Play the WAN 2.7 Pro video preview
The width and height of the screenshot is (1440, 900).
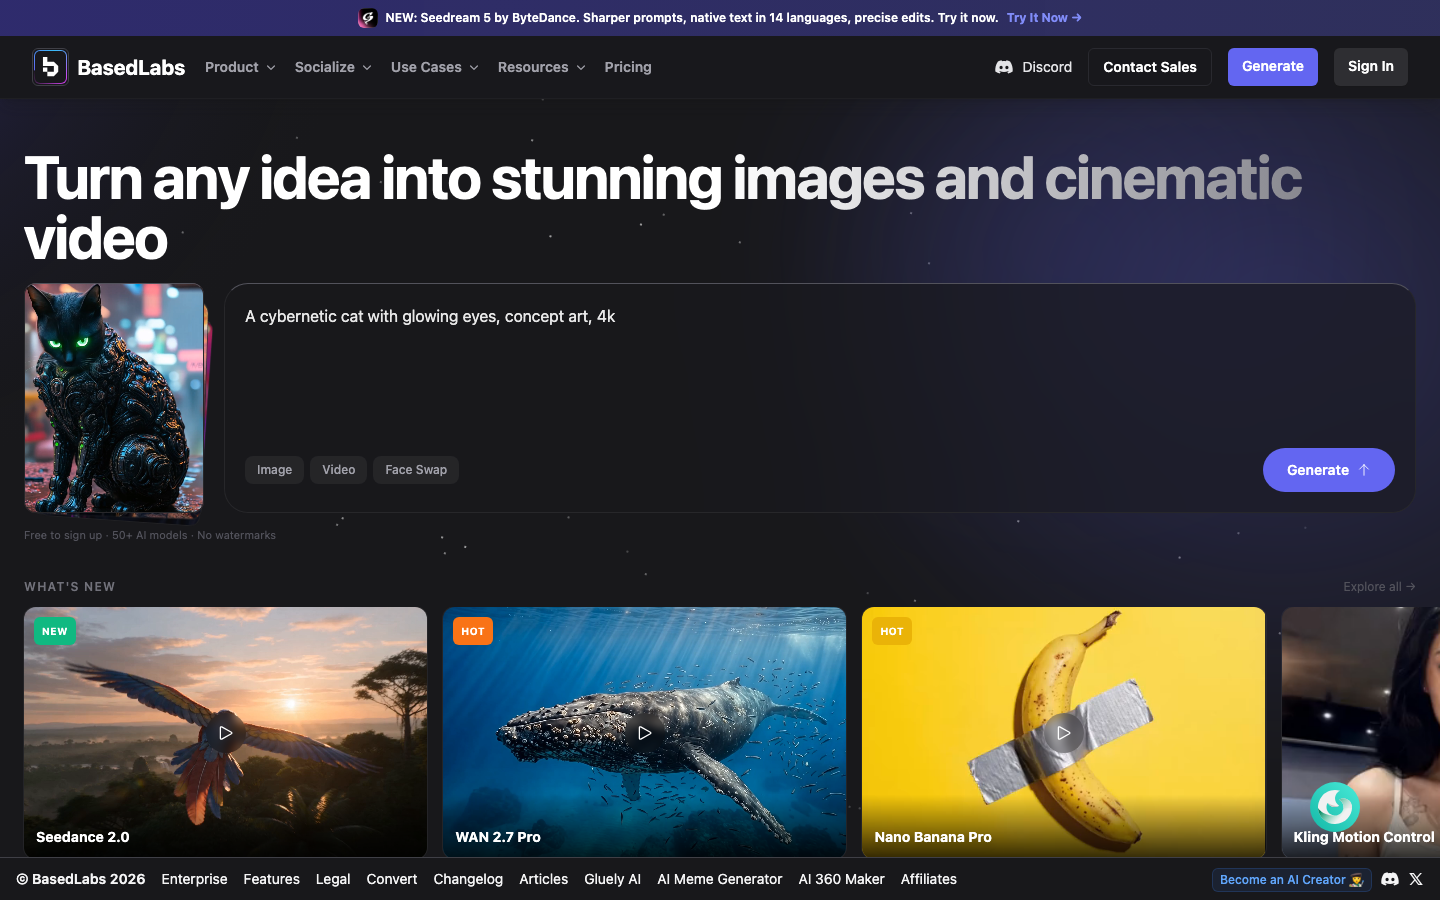coord(644,733)
